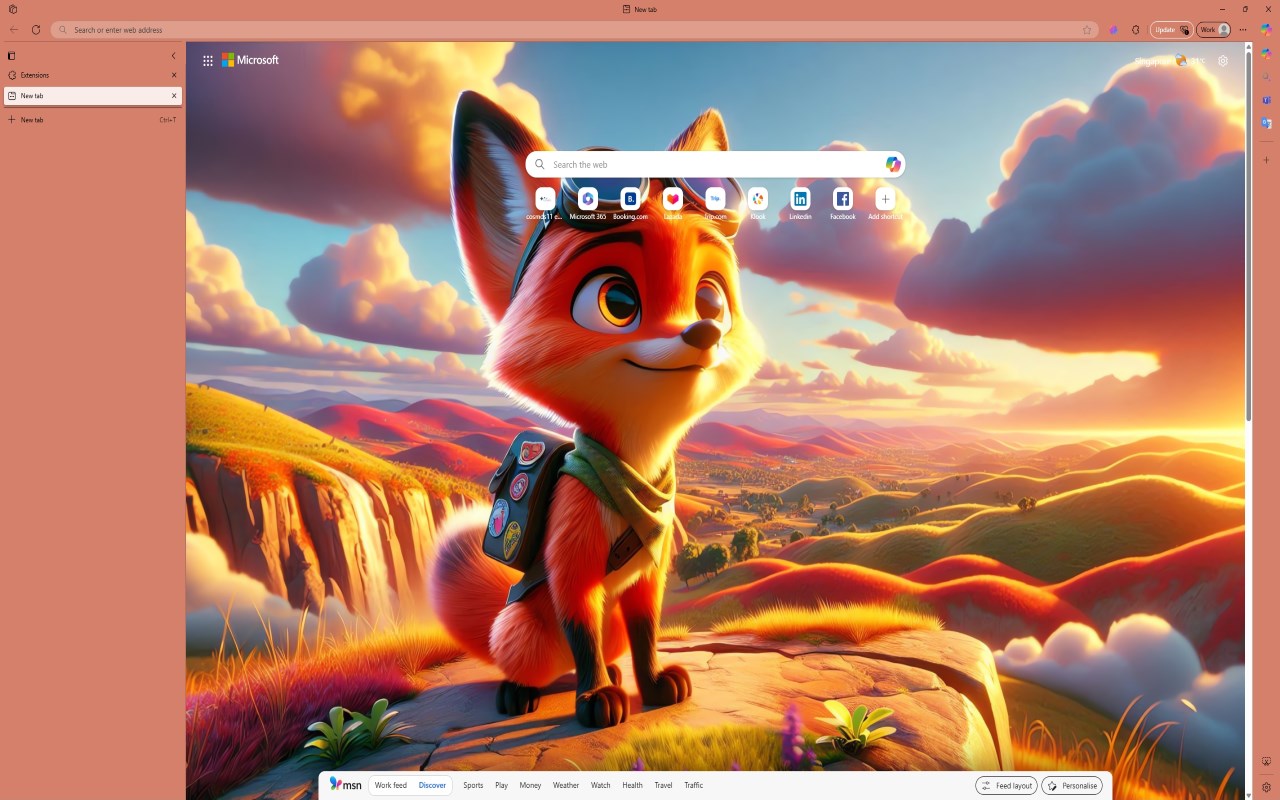
Task: Open Settings and more menu
Action: tap(1243, 30)
